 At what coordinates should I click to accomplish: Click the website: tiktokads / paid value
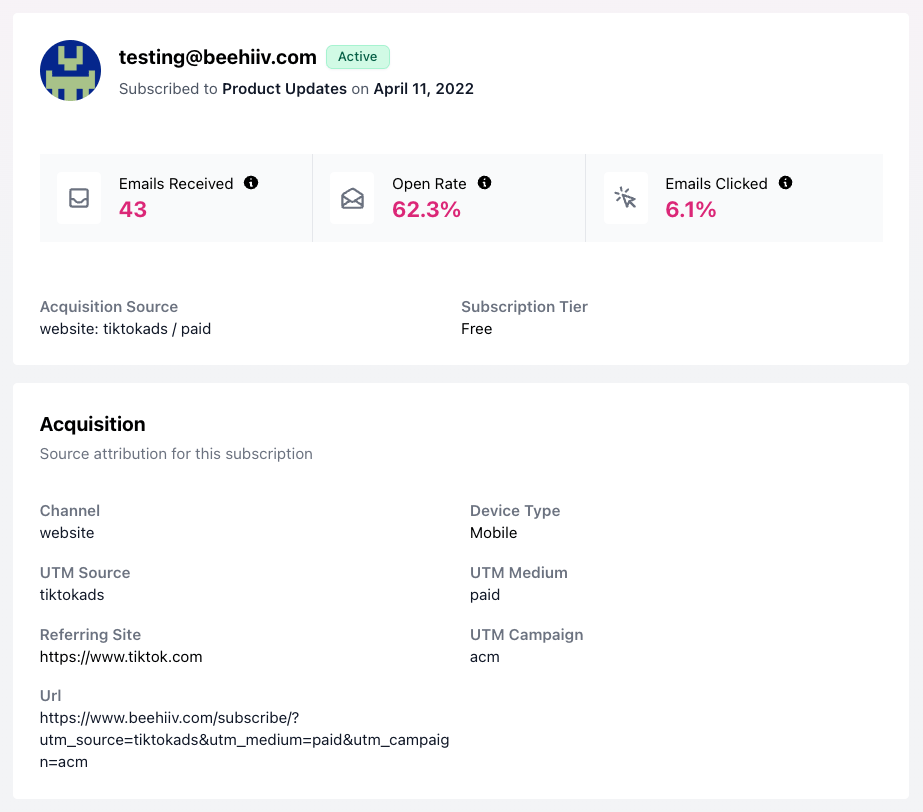tap(125, 329)
